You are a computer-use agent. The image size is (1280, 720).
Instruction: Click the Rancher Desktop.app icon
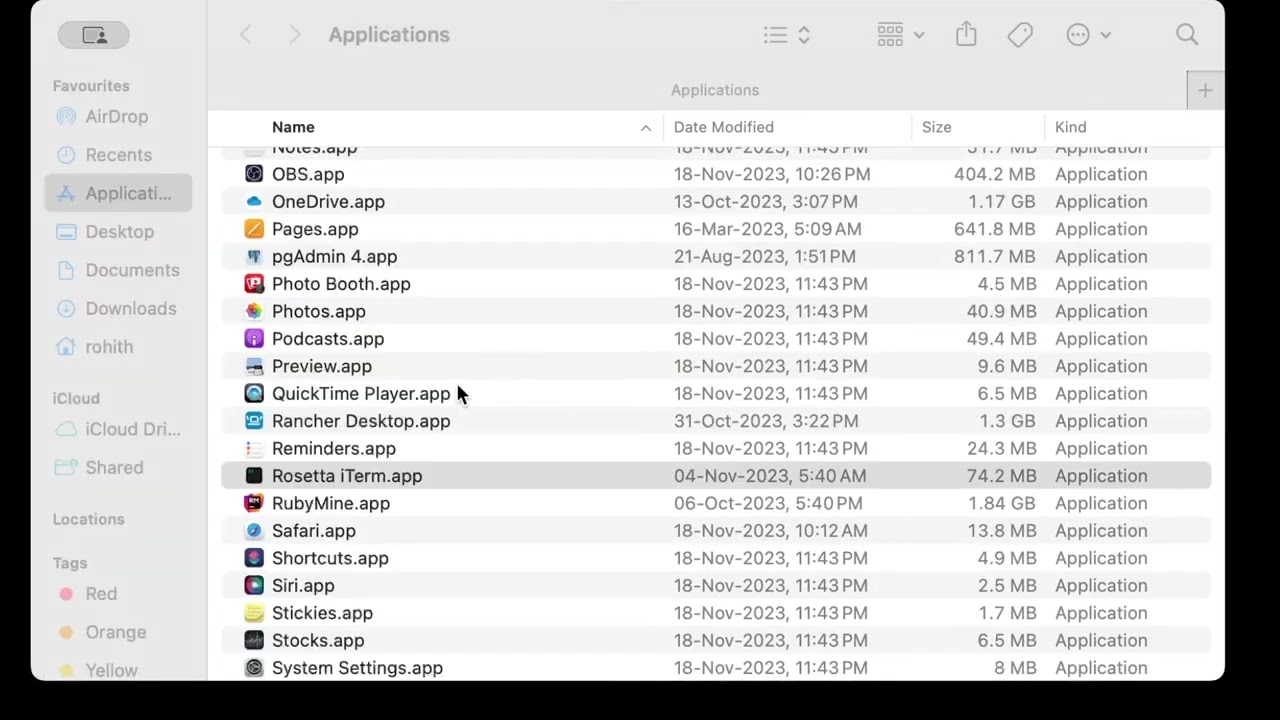(254, 421)
